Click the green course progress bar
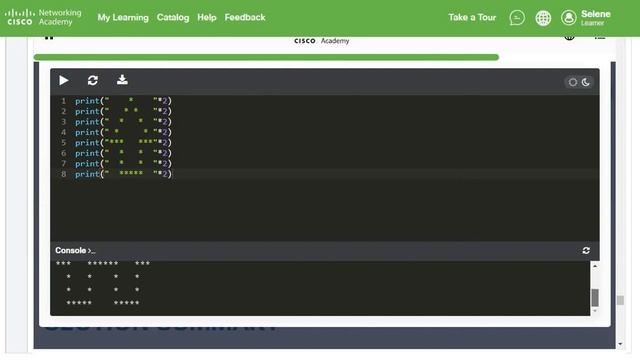The height and width of the screenshot is (360, 640). tap(266, 57)
